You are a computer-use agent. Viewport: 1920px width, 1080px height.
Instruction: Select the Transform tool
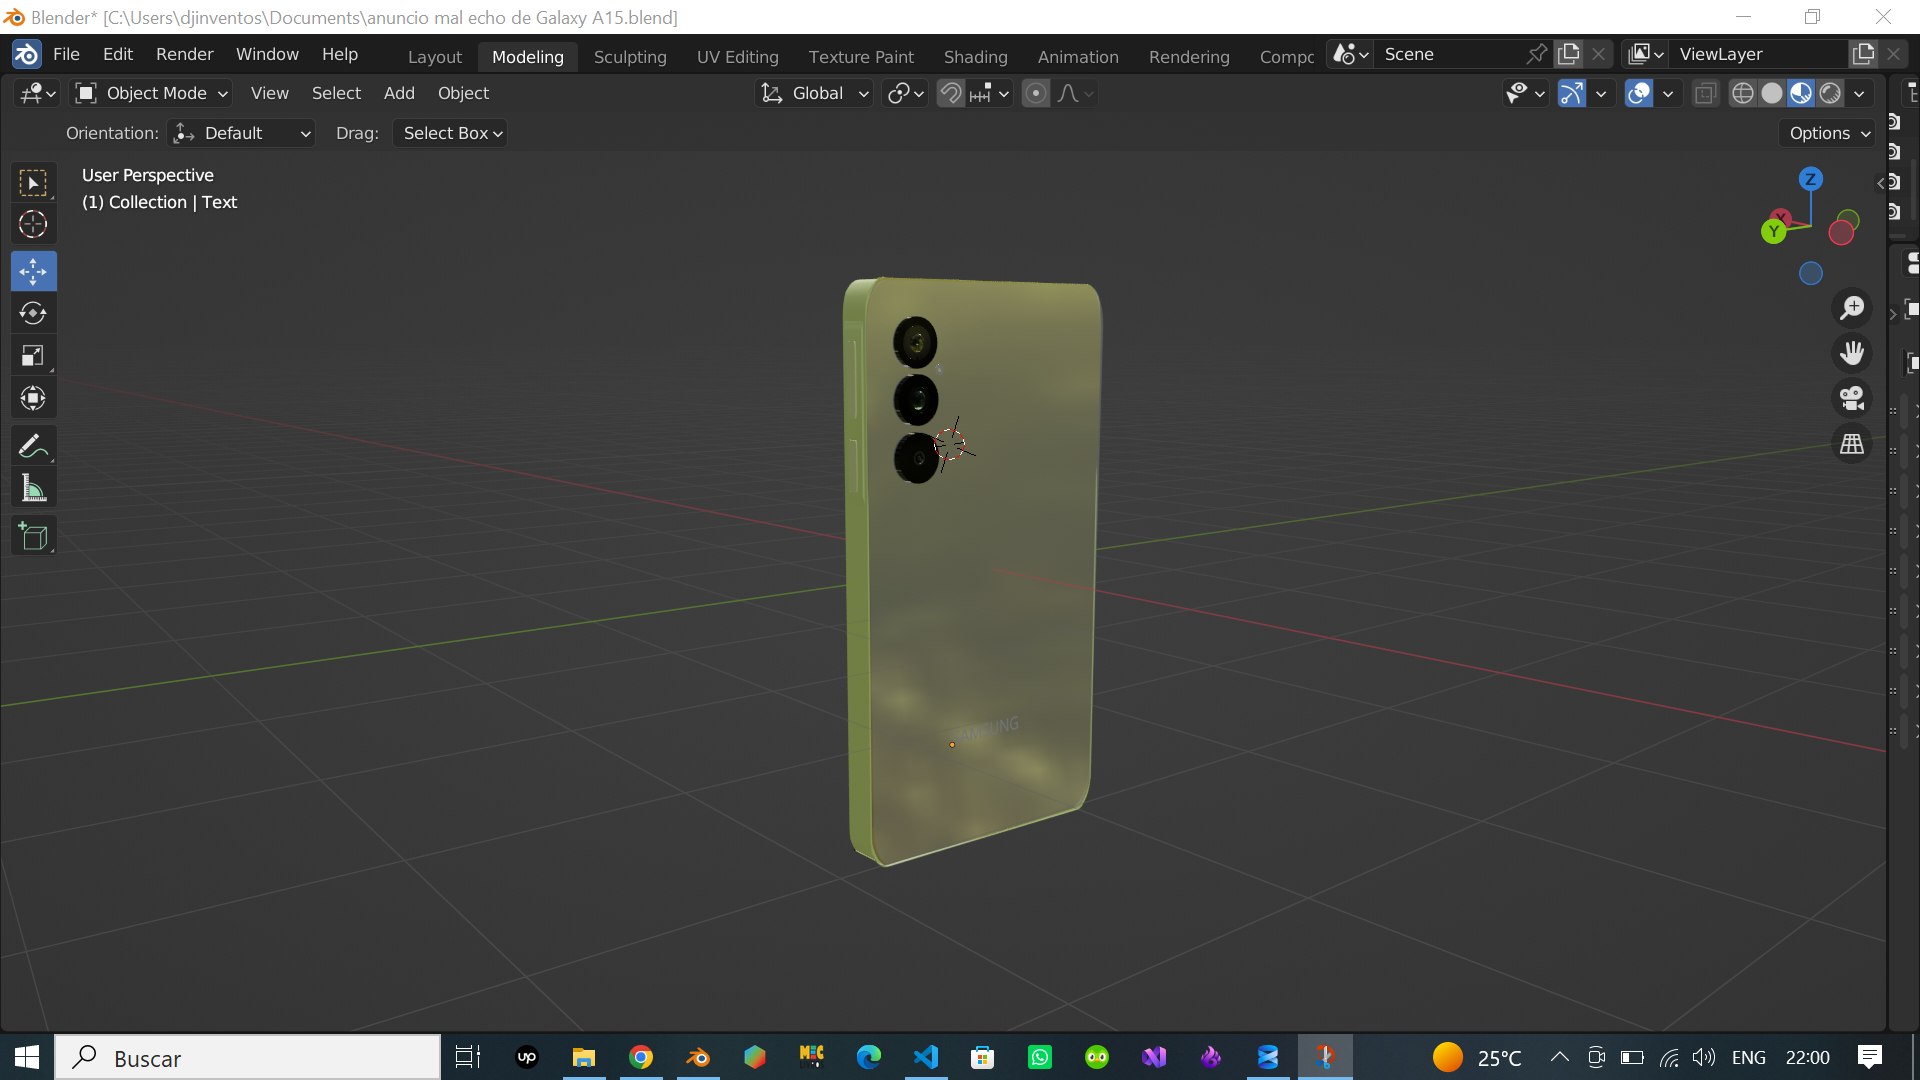(x=33, y=398)
